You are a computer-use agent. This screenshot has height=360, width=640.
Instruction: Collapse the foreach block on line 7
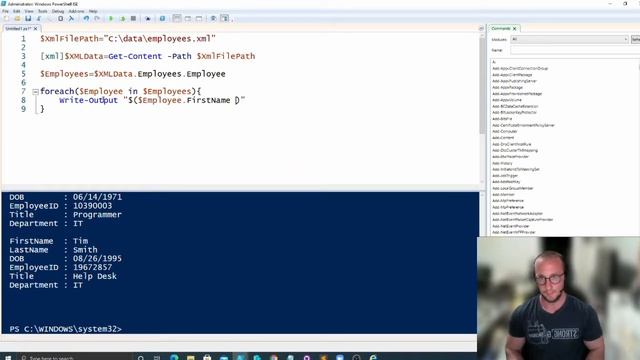click(35, 92)
